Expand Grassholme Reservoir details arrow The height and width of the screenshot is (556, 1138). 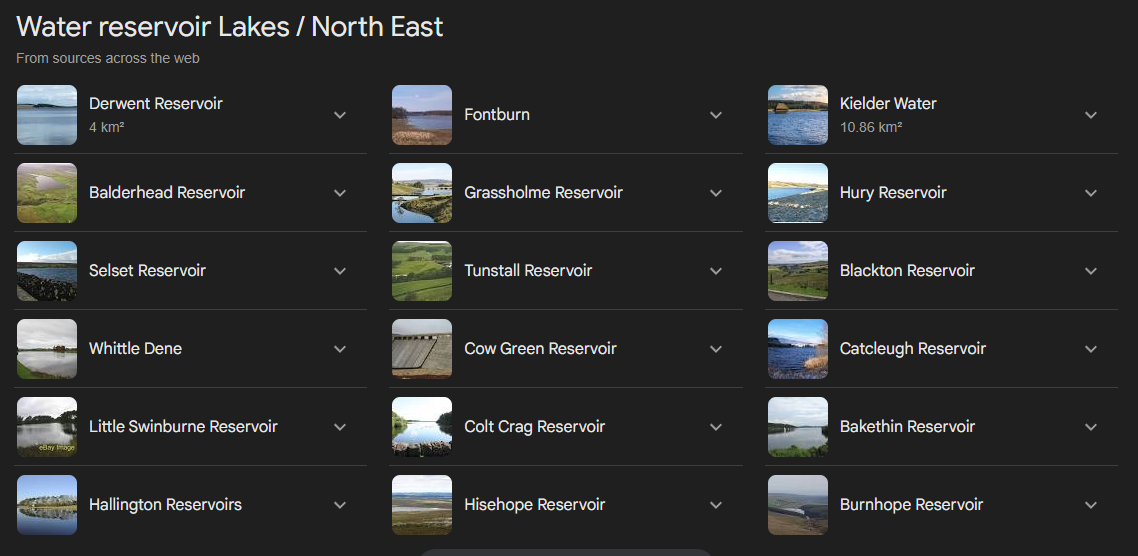point(716,193)
